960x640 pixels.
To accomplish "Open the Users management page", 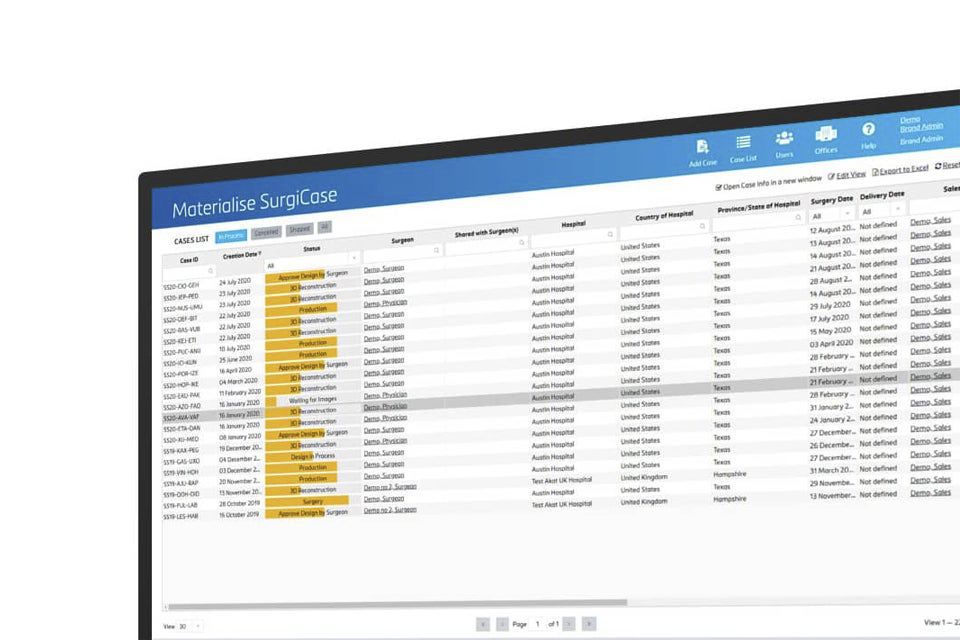I will (x=784, y=138).
